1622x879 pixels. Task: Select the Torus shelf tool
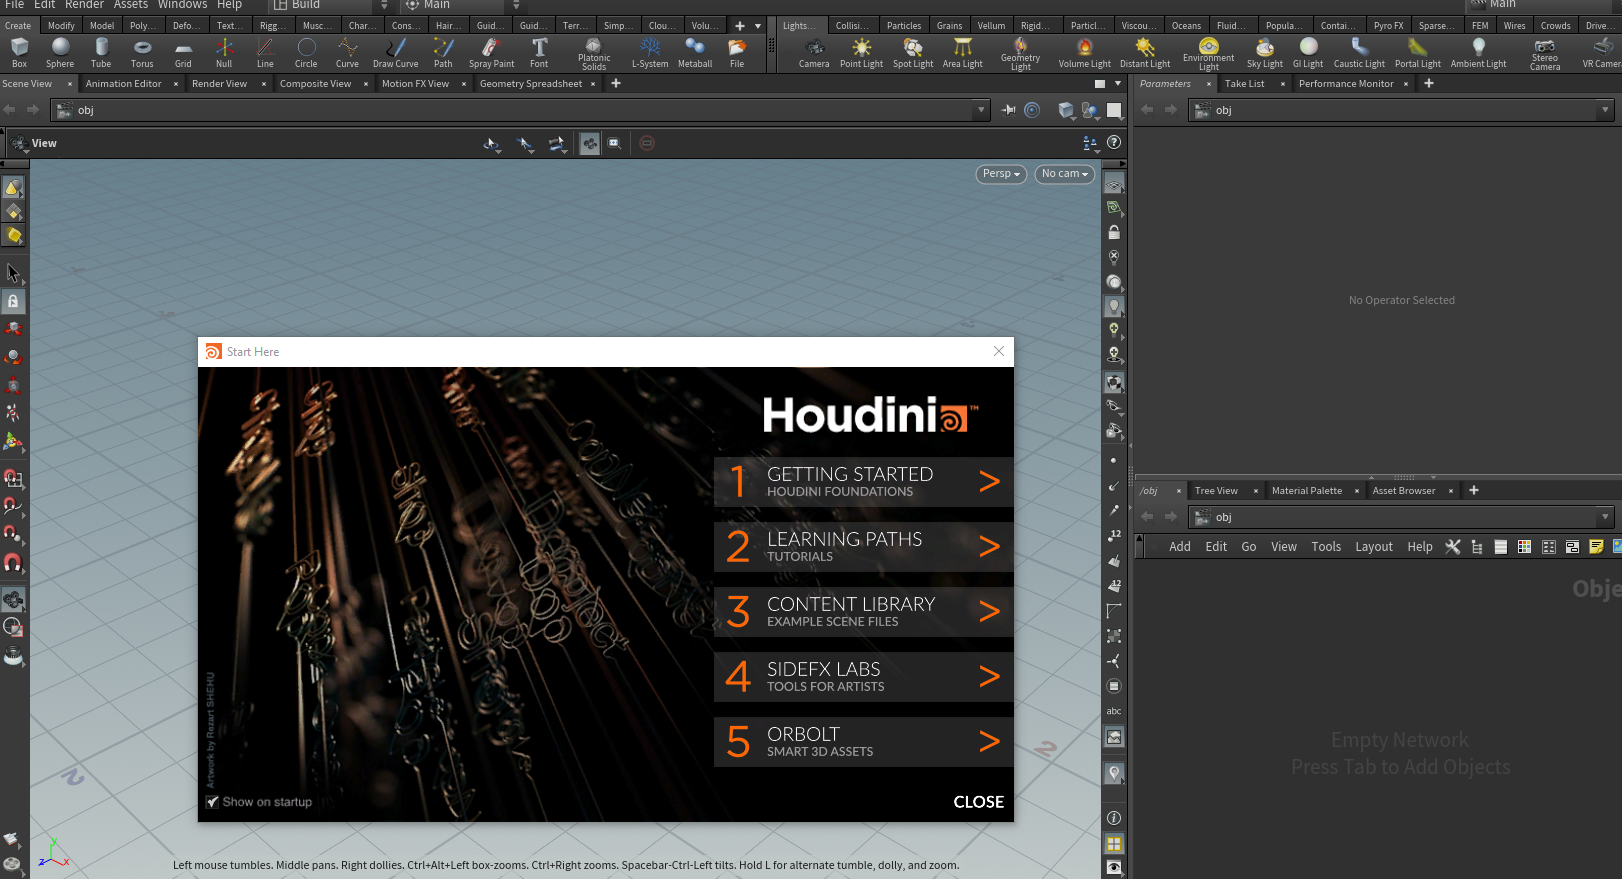[142, 53]
